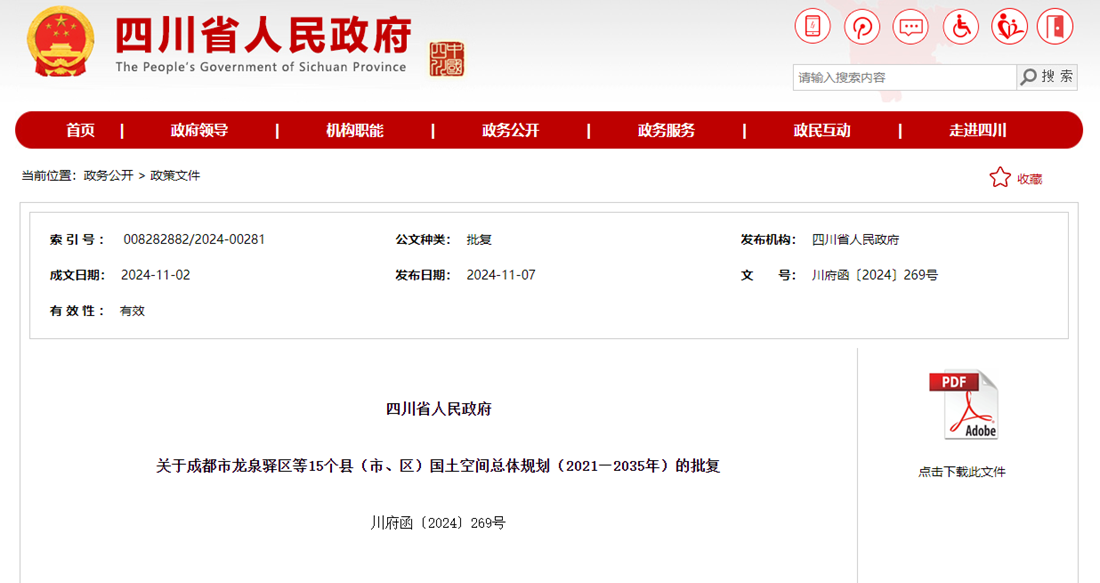Click the 政务公开 breadcrumb link
The height and width of the screenshot is (583, 1100).
point(108,175)
